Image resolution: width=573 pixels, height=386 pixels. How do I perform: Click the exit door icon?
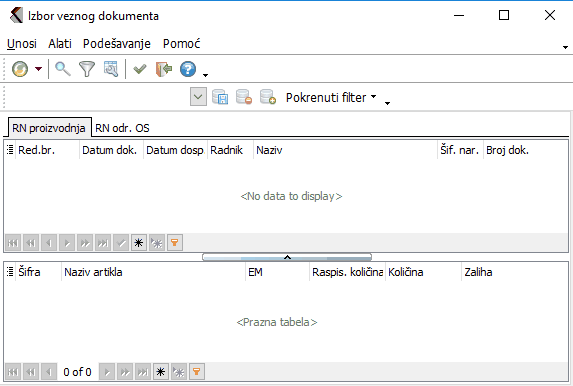click(164, 69)
